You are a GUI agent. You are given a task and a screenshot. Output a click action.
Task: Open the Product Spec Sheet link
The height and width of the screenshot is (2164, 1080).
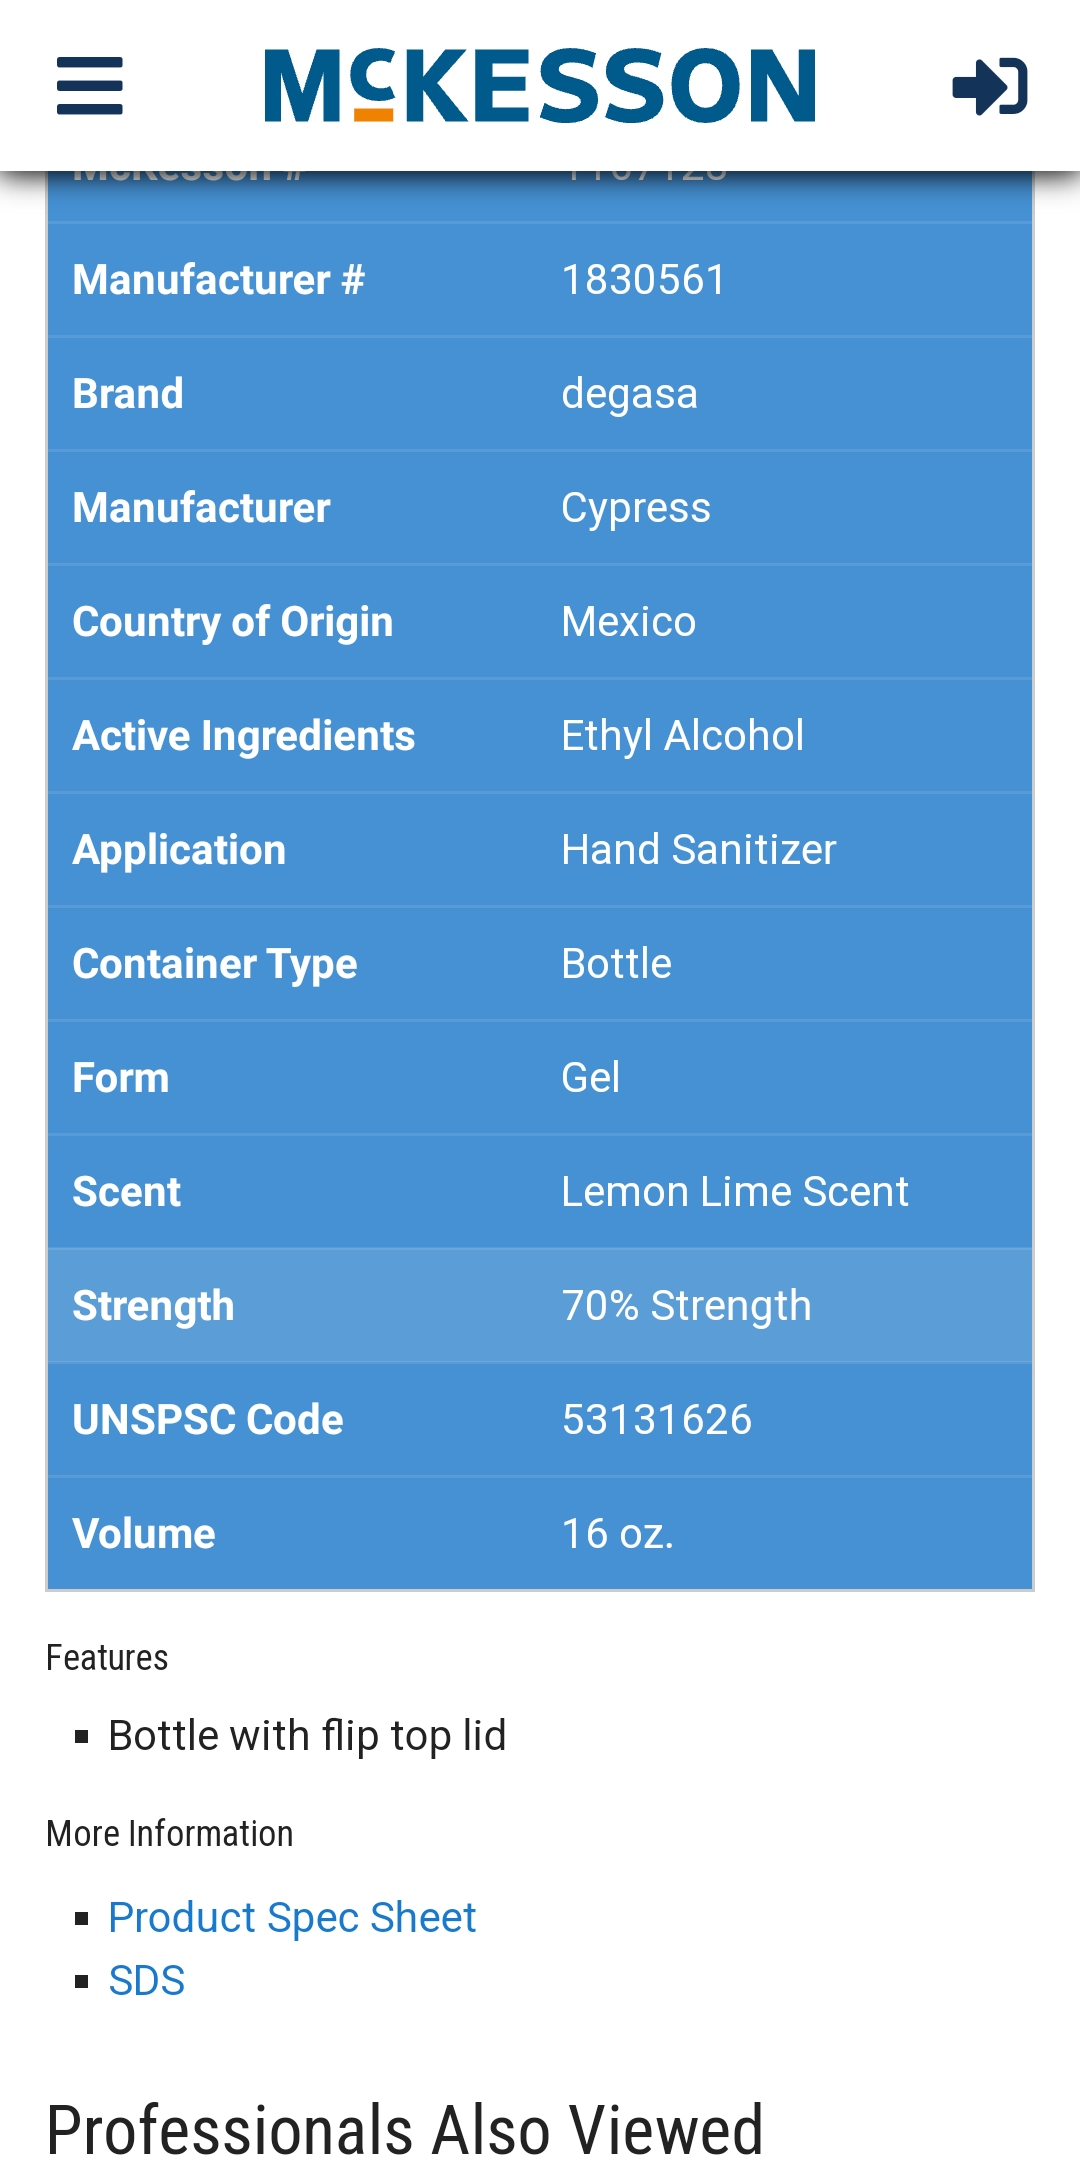292,1918
